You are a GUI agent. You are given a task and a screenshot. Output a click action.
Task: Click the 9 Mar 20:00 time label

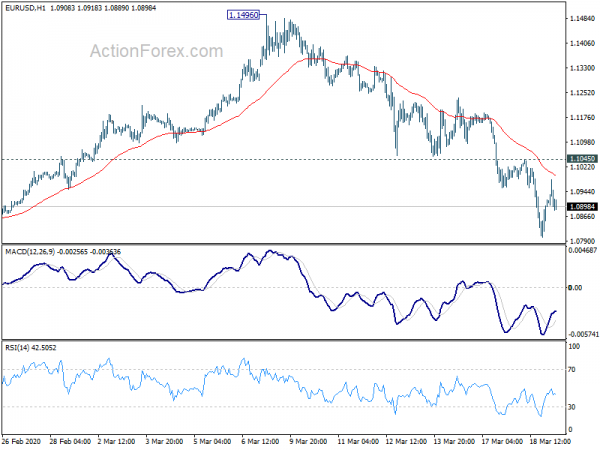point(308,441)
